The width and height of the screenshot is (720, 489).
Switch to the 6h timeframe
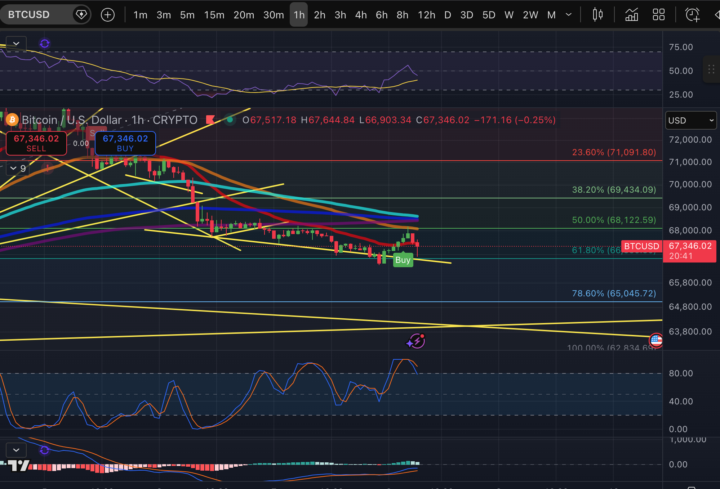pyautogui.click(x=382, y=15)
